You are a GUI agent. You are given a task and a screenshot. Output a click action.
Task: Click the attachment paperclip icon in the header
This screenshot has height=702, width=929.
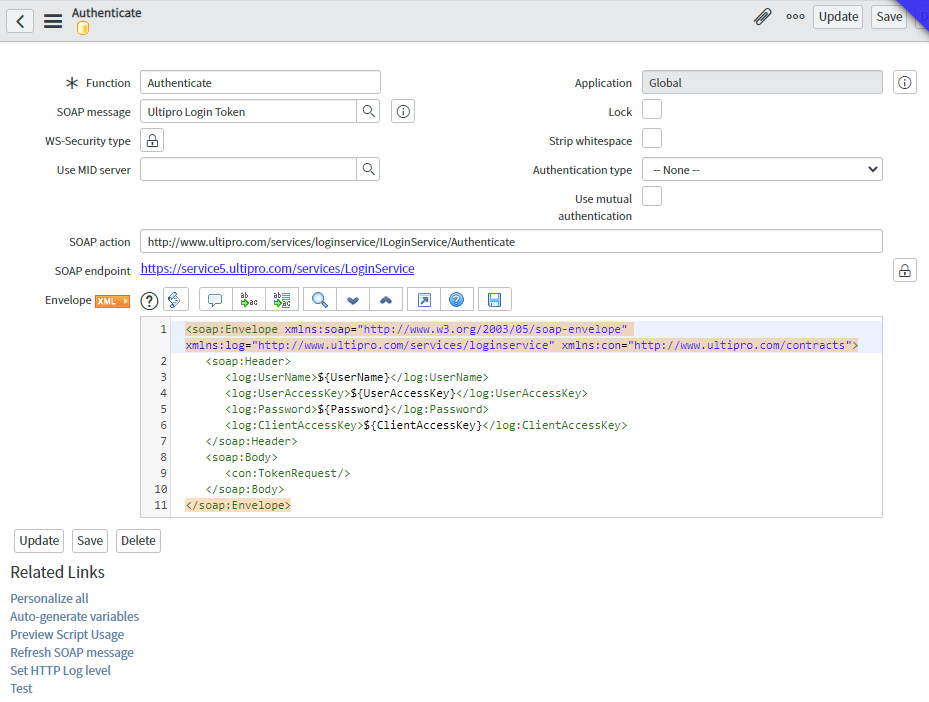(763, 16)
